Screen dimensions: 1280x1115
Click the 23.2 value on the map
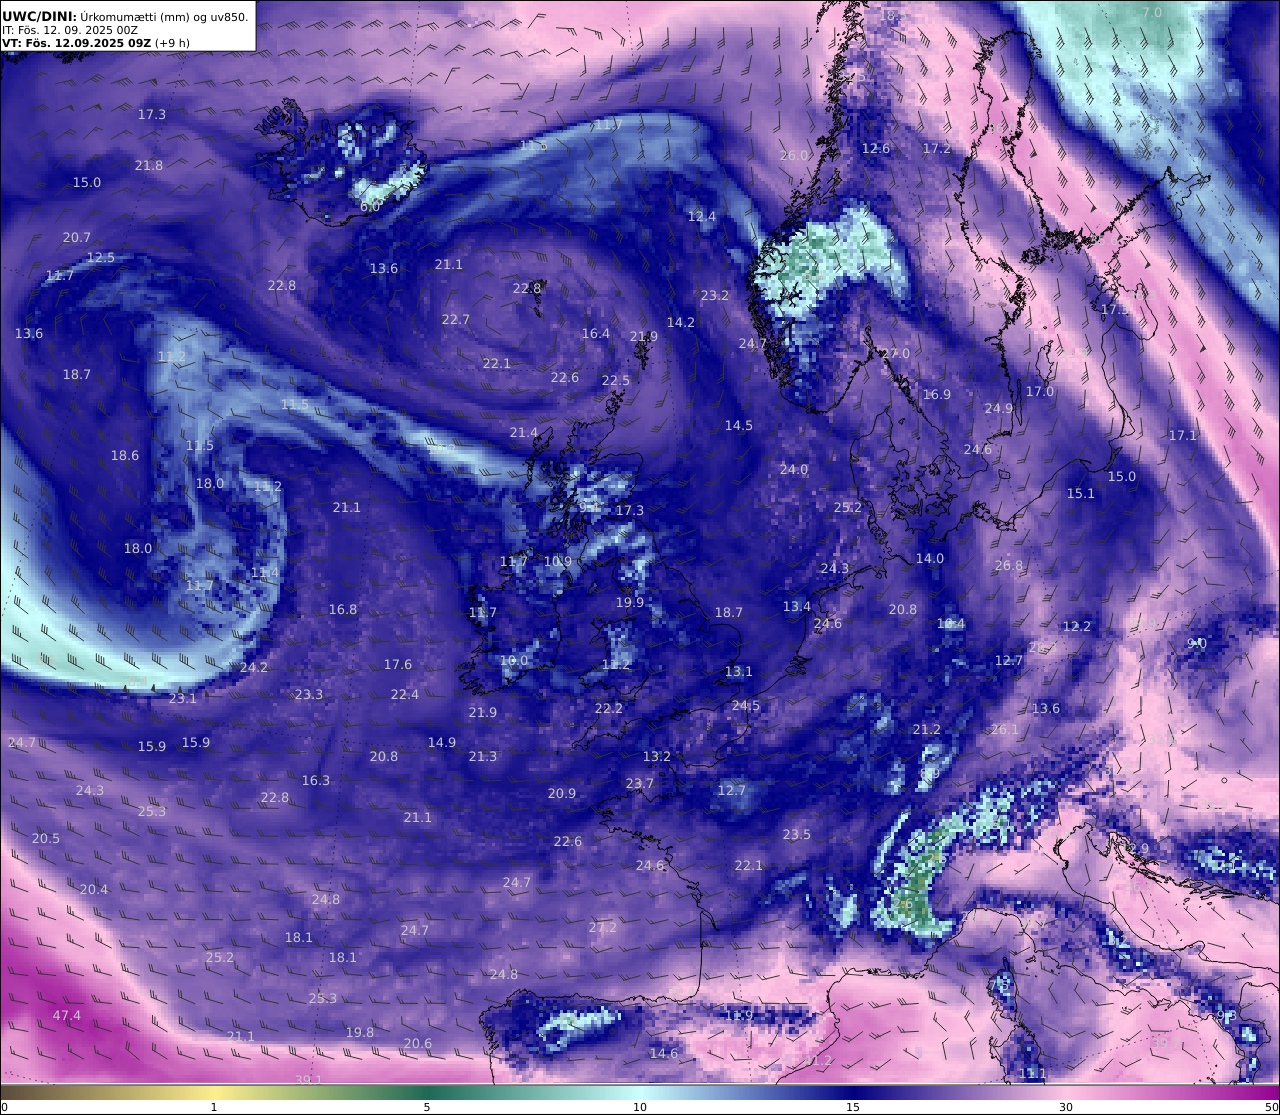715,295
